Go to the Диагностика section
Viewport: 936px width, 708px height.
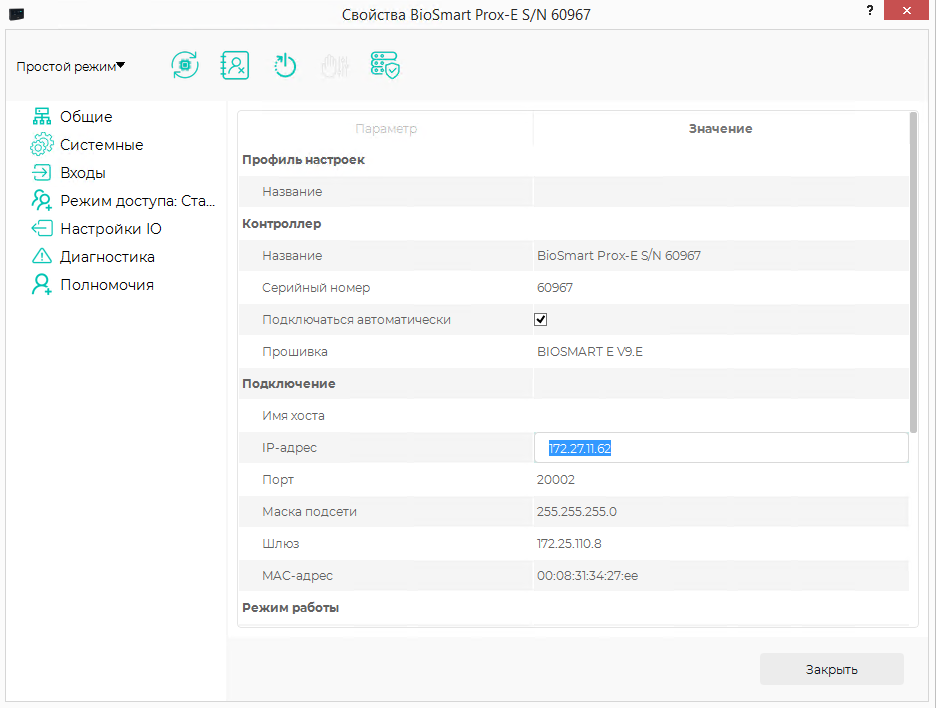point(107,257)
